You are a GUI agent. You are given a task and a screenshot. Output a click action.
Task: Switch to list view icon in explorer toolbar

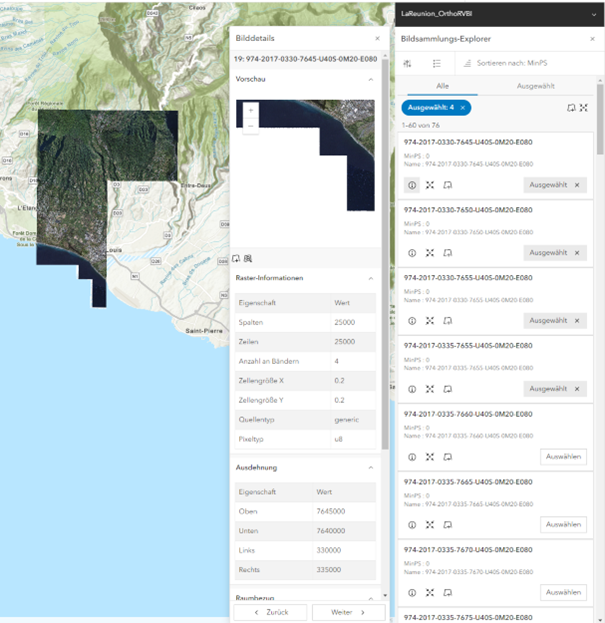coord(437,64)
